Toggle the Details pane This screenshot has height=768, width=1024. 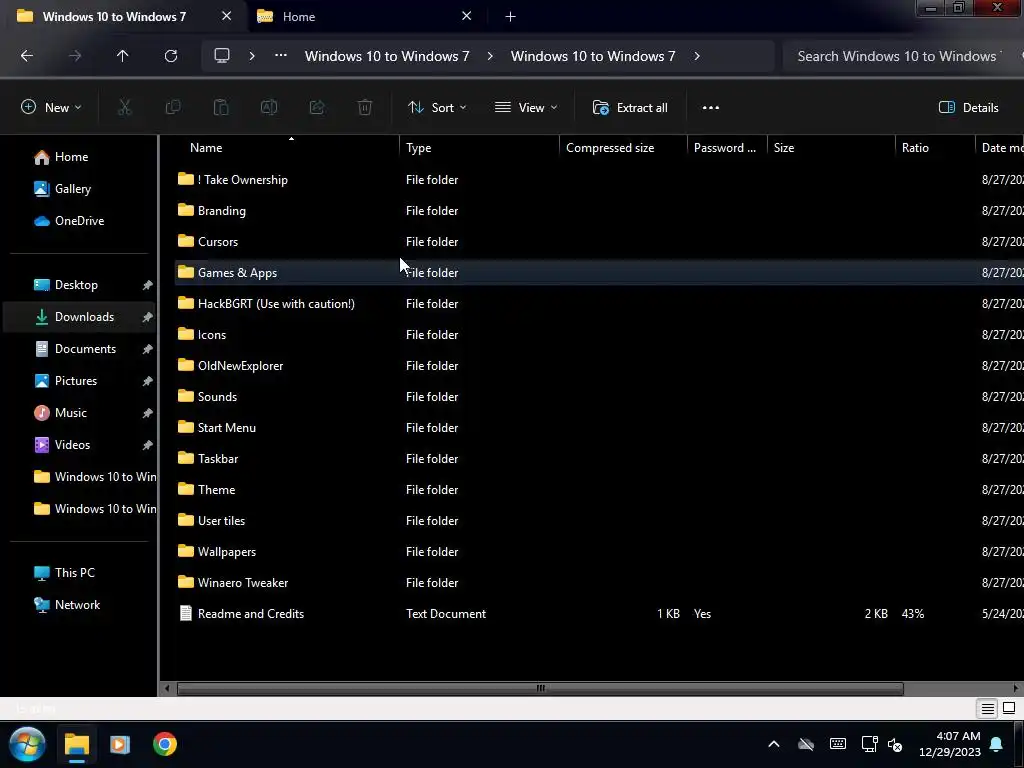tap(968, 108)
